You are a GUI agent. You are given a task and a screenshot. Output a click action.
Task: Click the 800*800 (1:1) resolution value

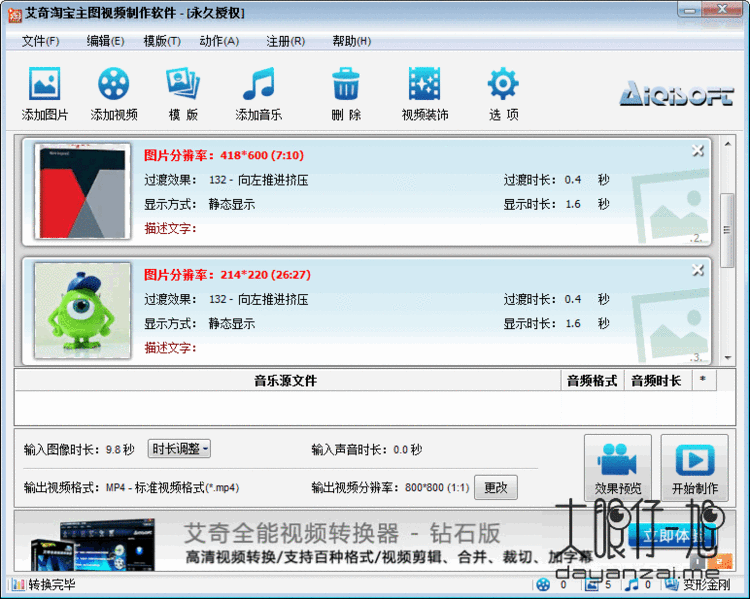click(x=437, y=488)
